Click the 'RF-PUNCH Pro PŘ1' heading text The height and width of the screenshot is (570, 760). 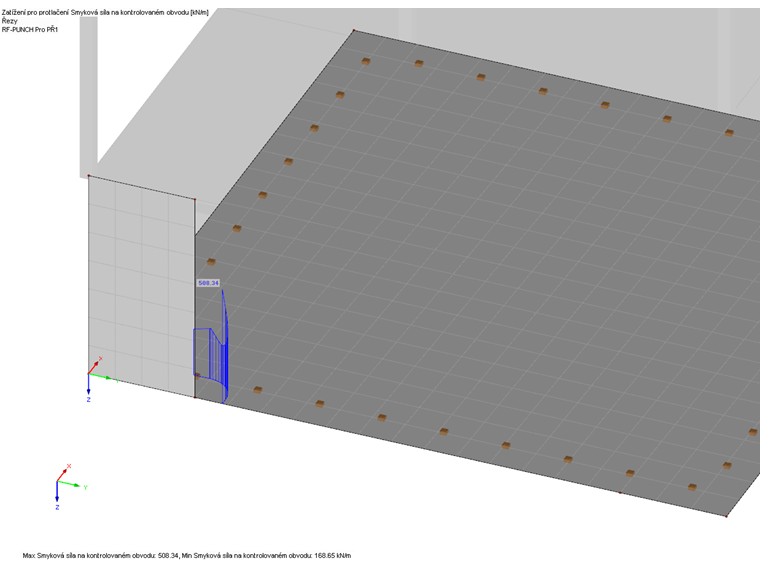click(x=30, y=30)
